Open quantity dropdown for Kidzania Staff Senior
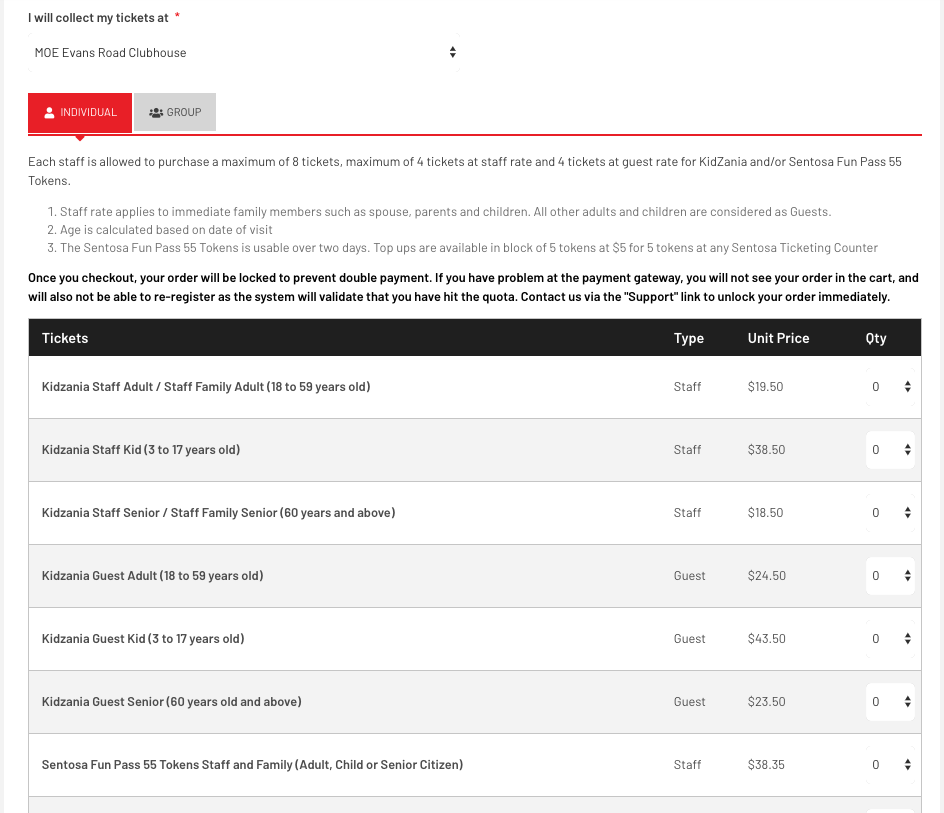This screenshot has width=944, height=813. click(890, 512)
